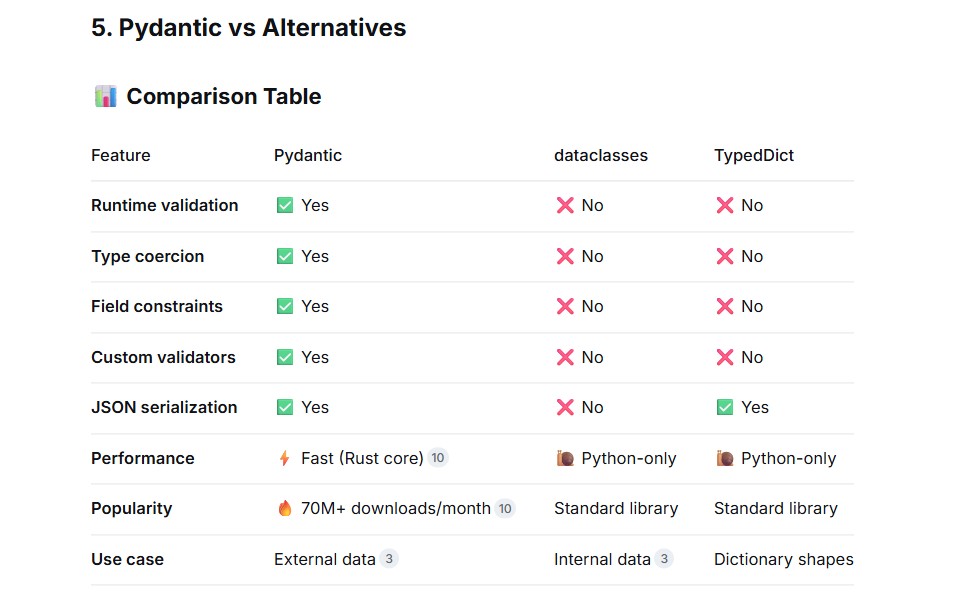The width and height of the screenshot is (975, 601).
Task: Open citation 10 next to Fast (Rust core)
Action: pyautogui.click(x=438, y=458)
